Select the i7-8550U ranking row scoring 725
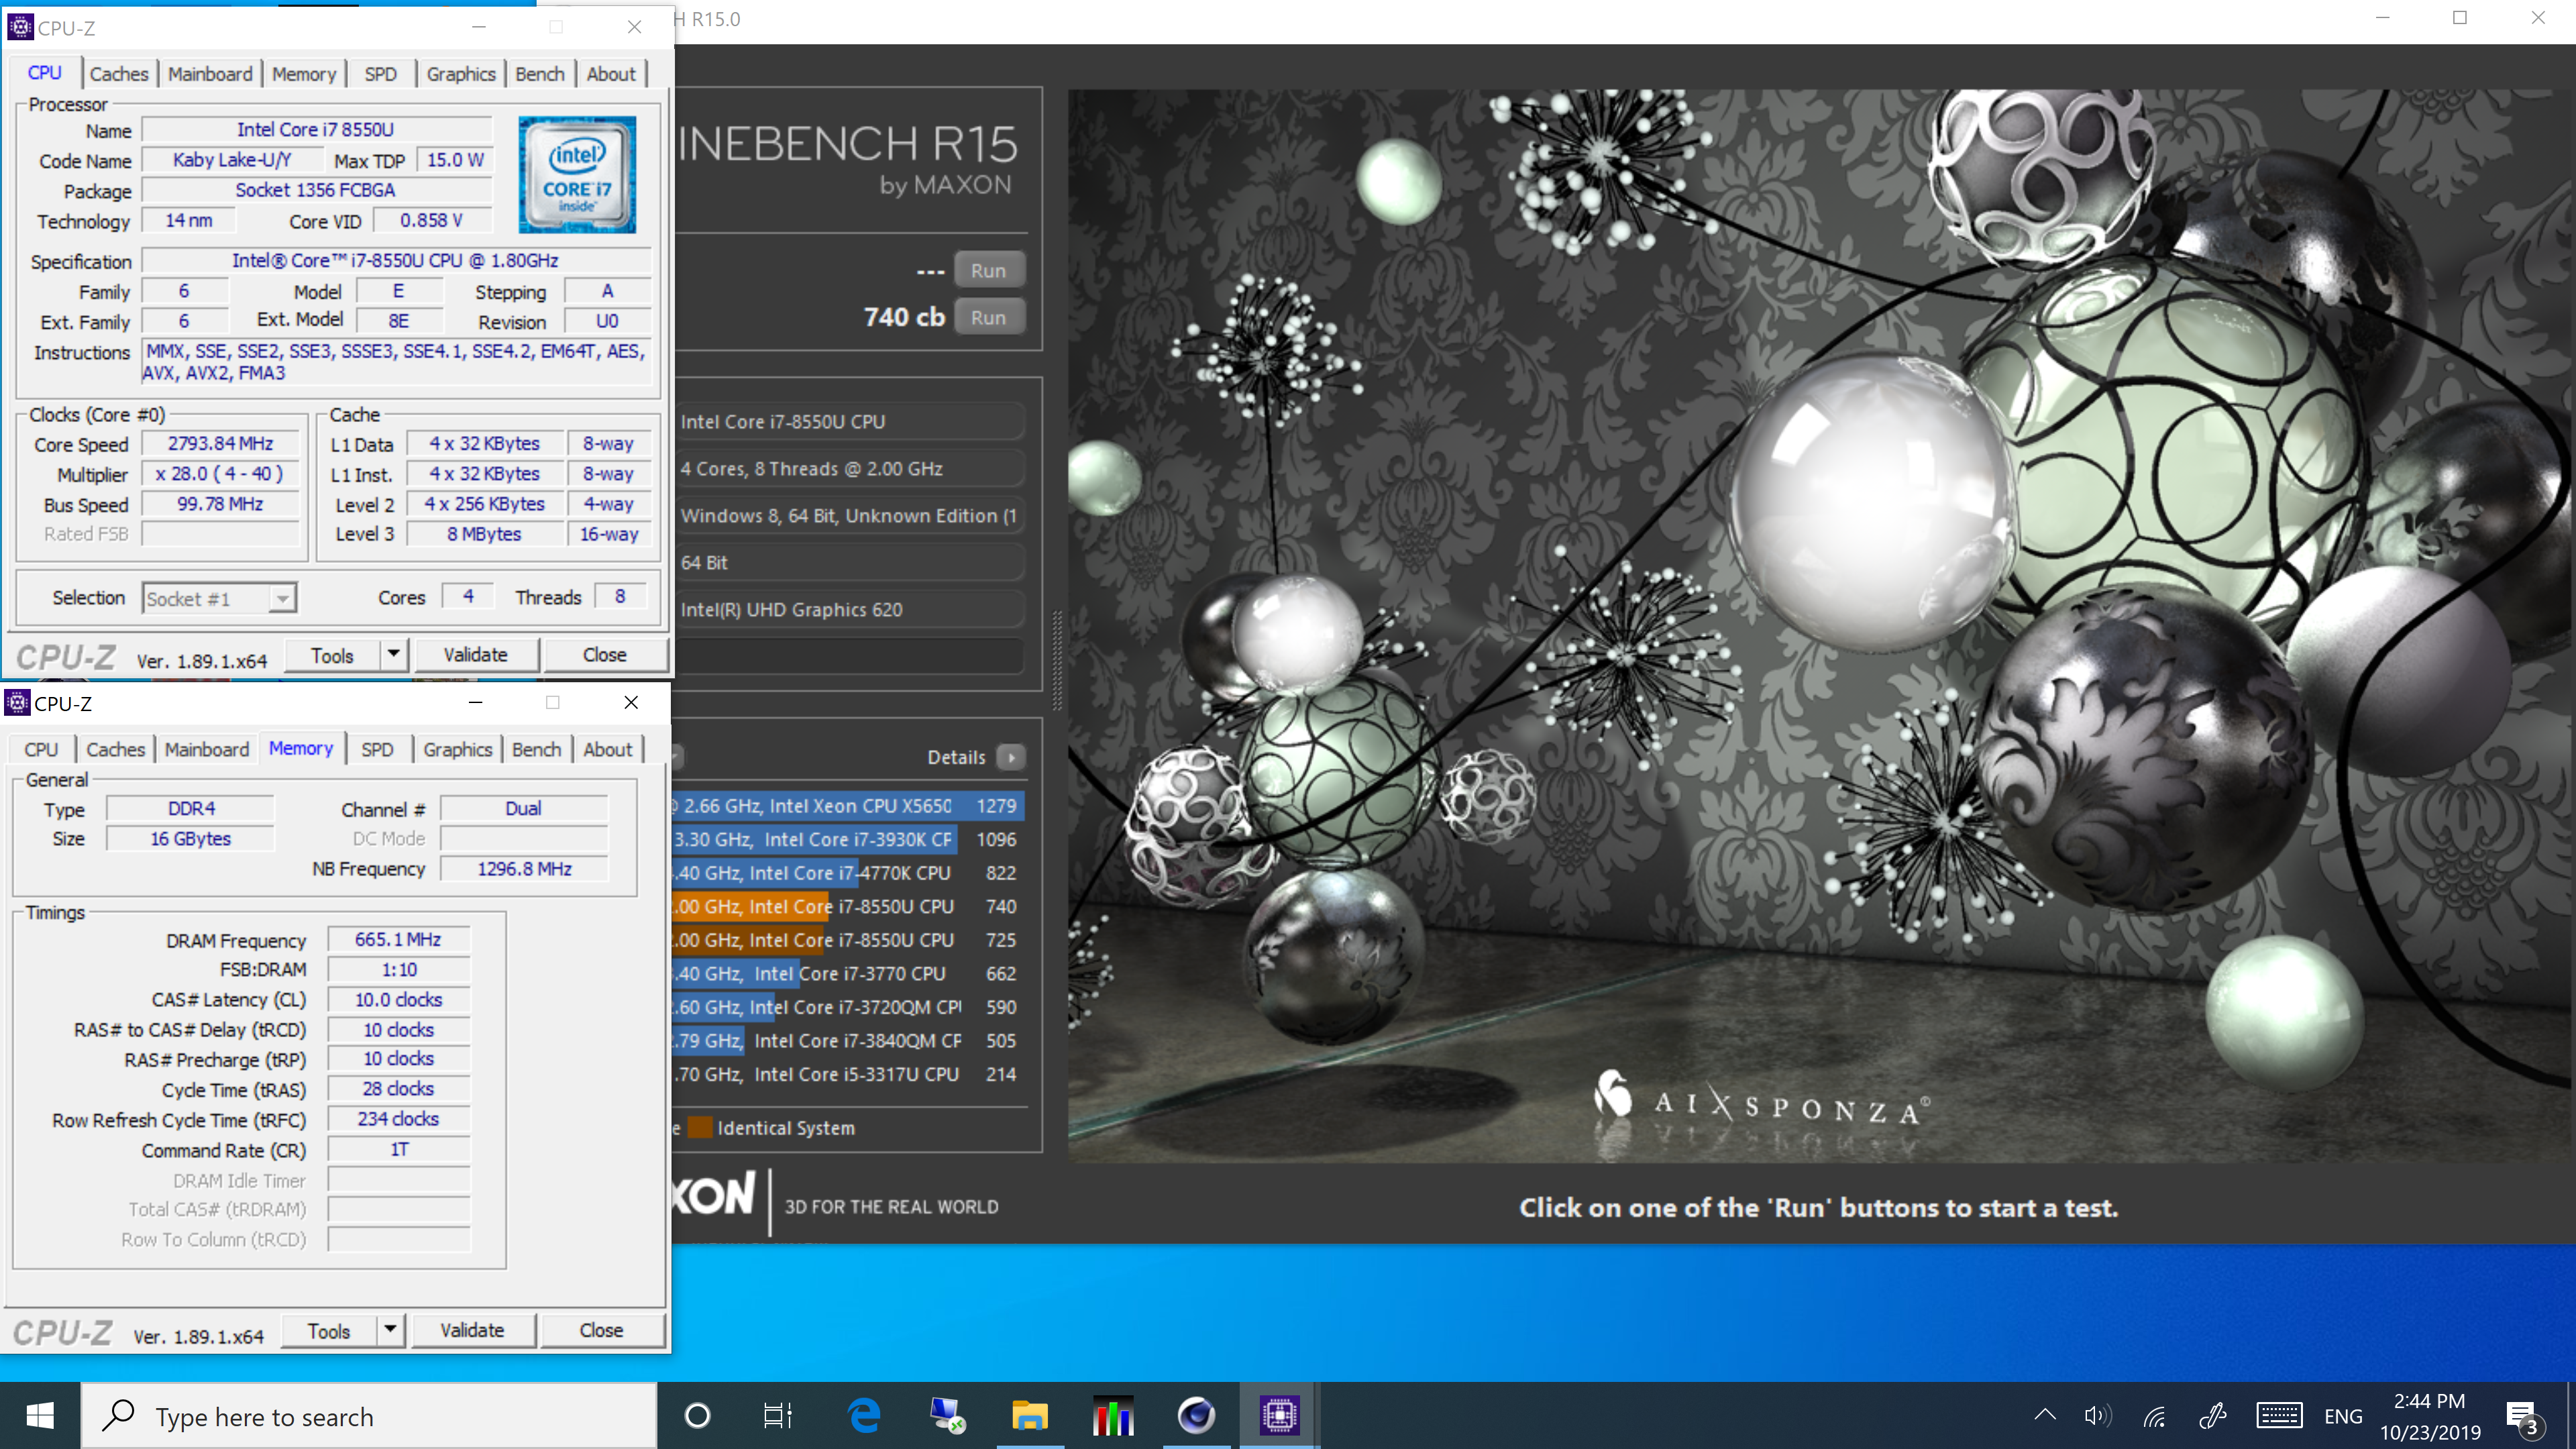Image resolution: width=2576 pixels, height=1449 pixels. pos(848,940)
